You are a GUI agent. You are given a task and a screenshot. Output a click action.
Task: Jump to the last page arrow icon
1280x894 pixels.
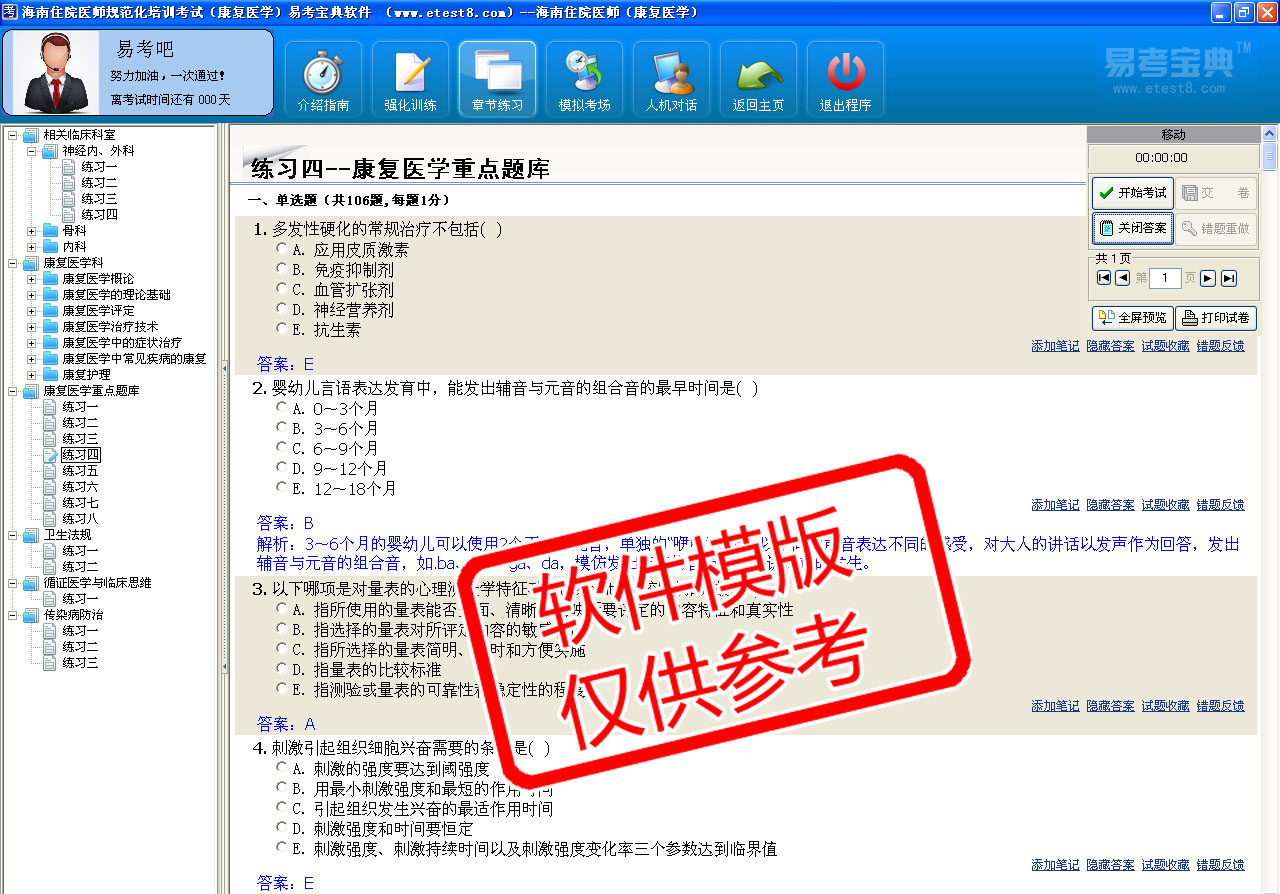1229,278
